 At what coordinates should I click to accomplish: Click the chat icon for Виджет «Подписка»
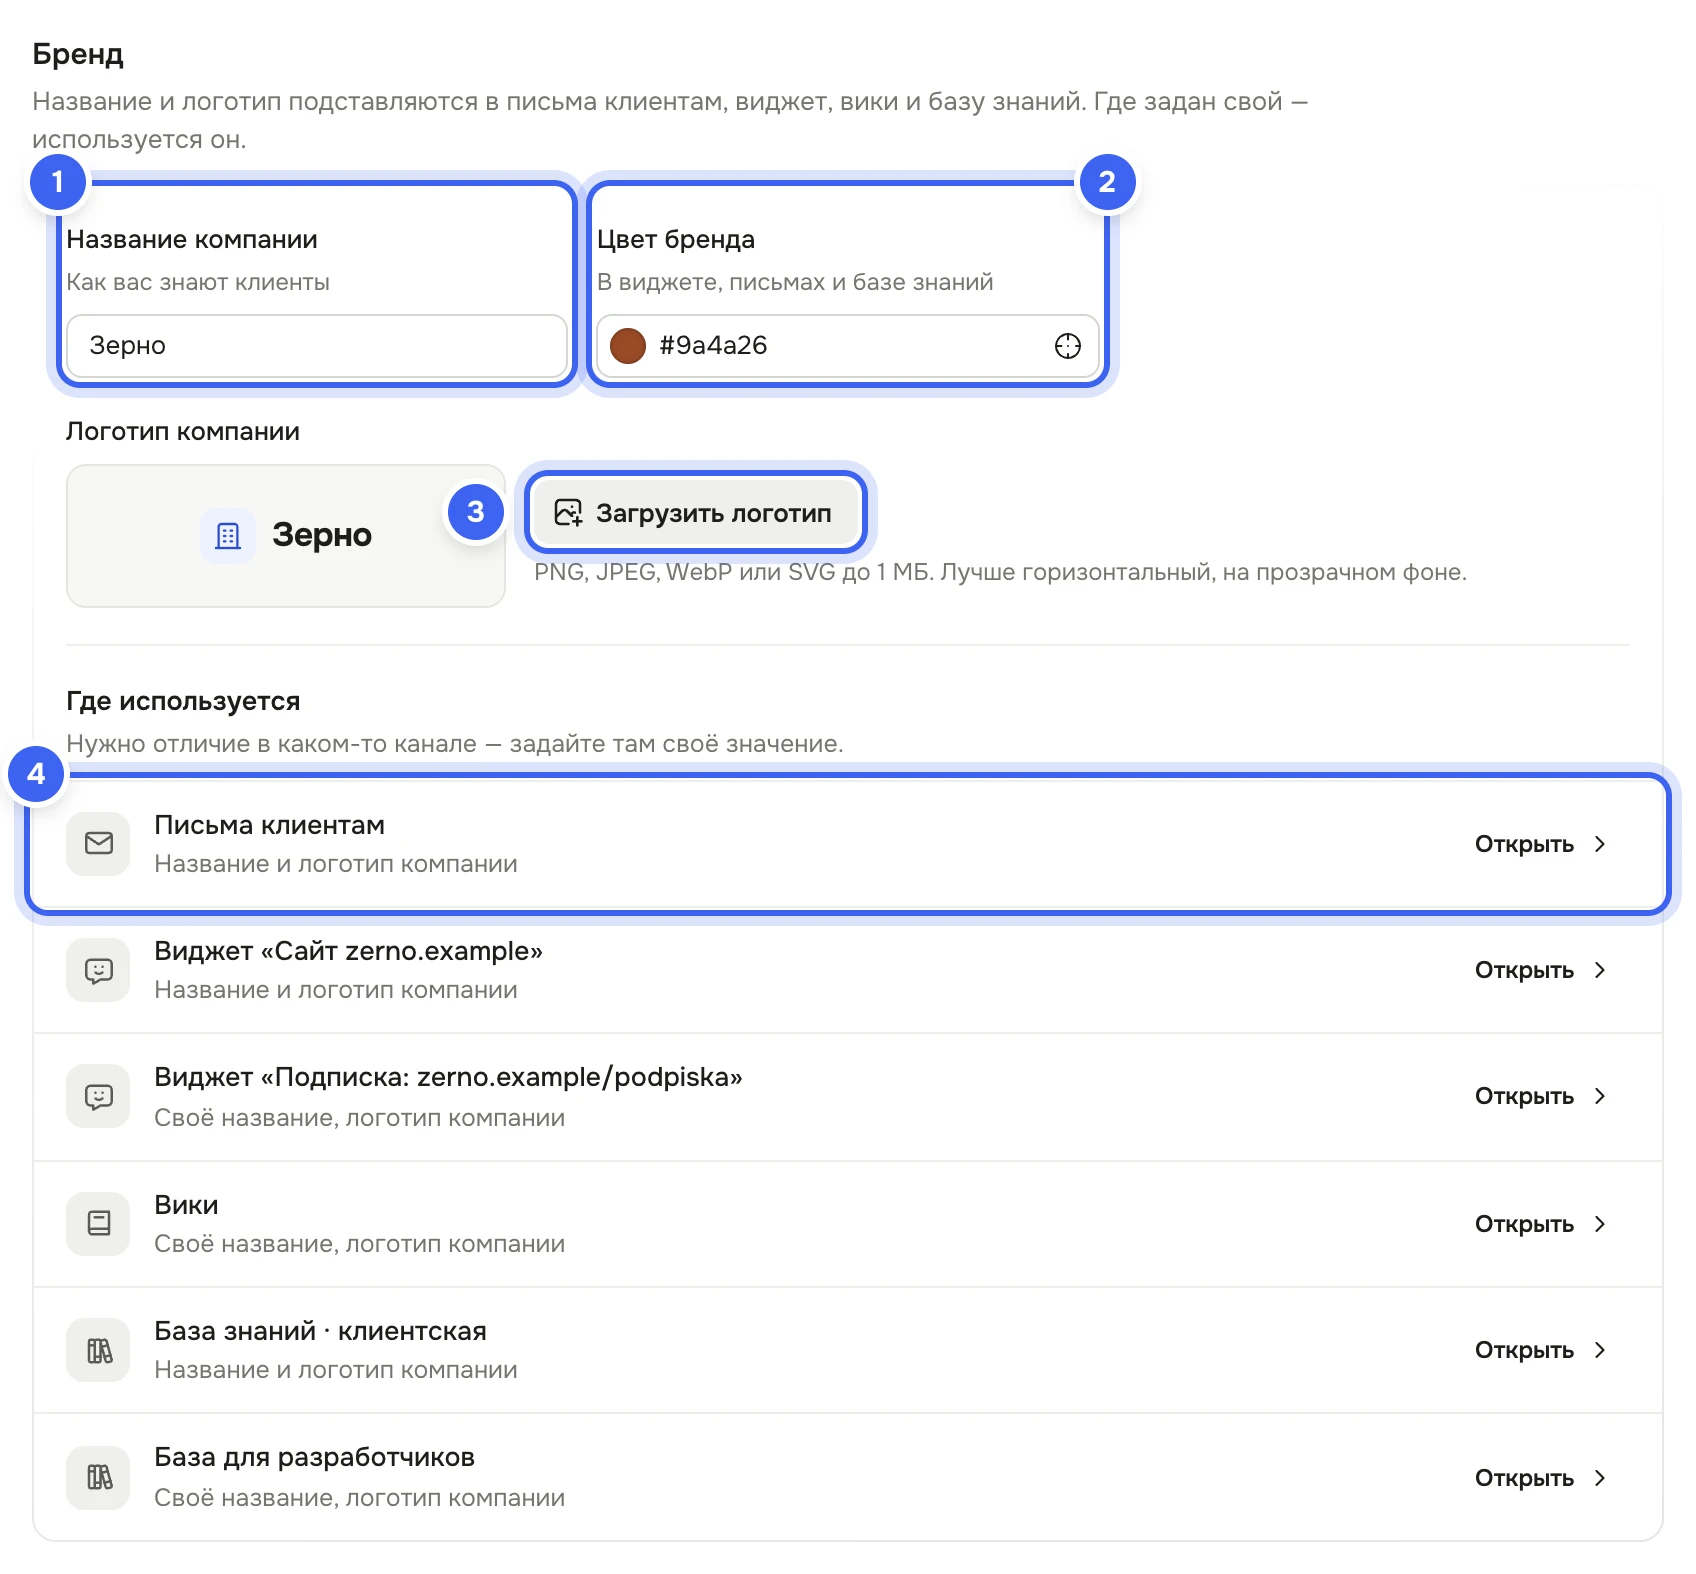click(x=98, y=1096)
